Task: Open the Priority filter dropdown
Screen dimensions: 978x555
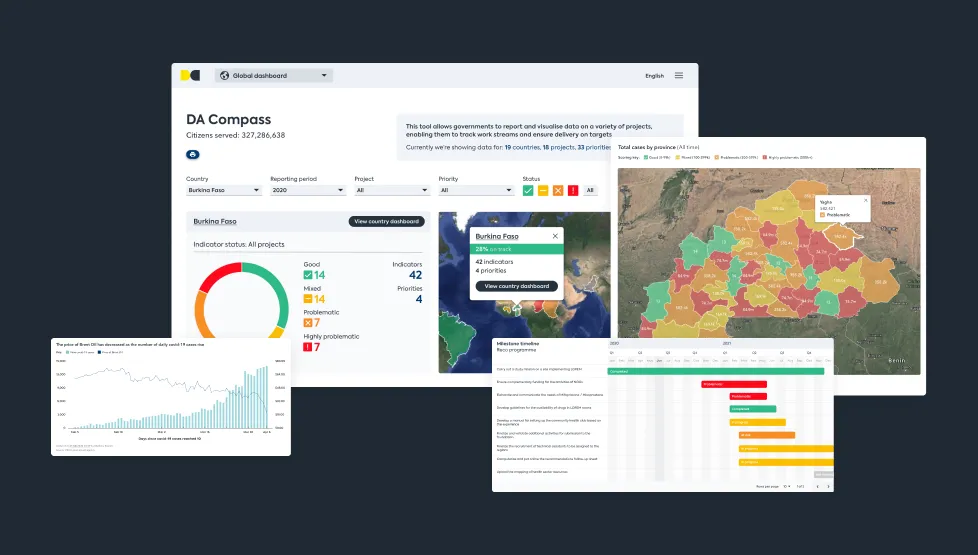Action: coord(475,190)
